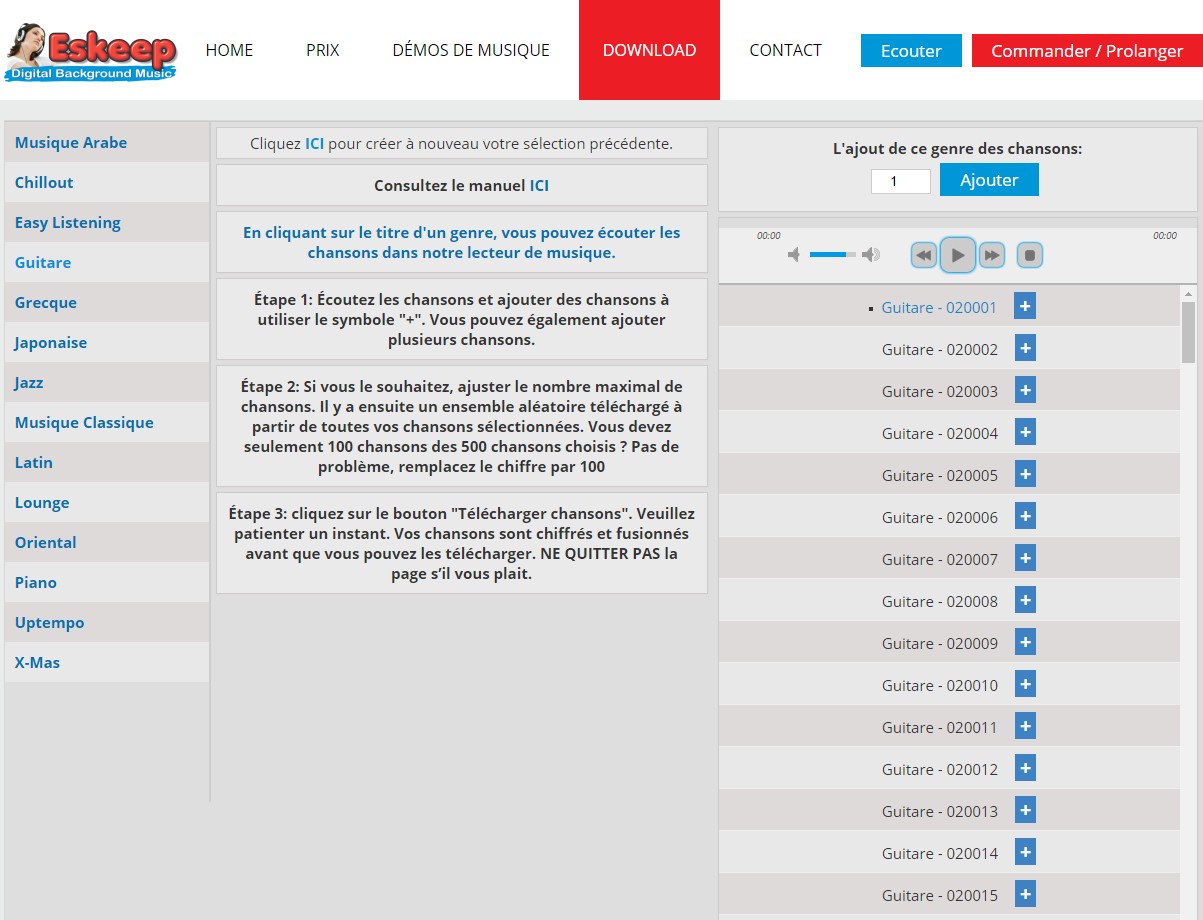Add song Guitare - 020010 with plus icon
This screenshot has width=1203, height=920.
click(x=1025, y=684)
